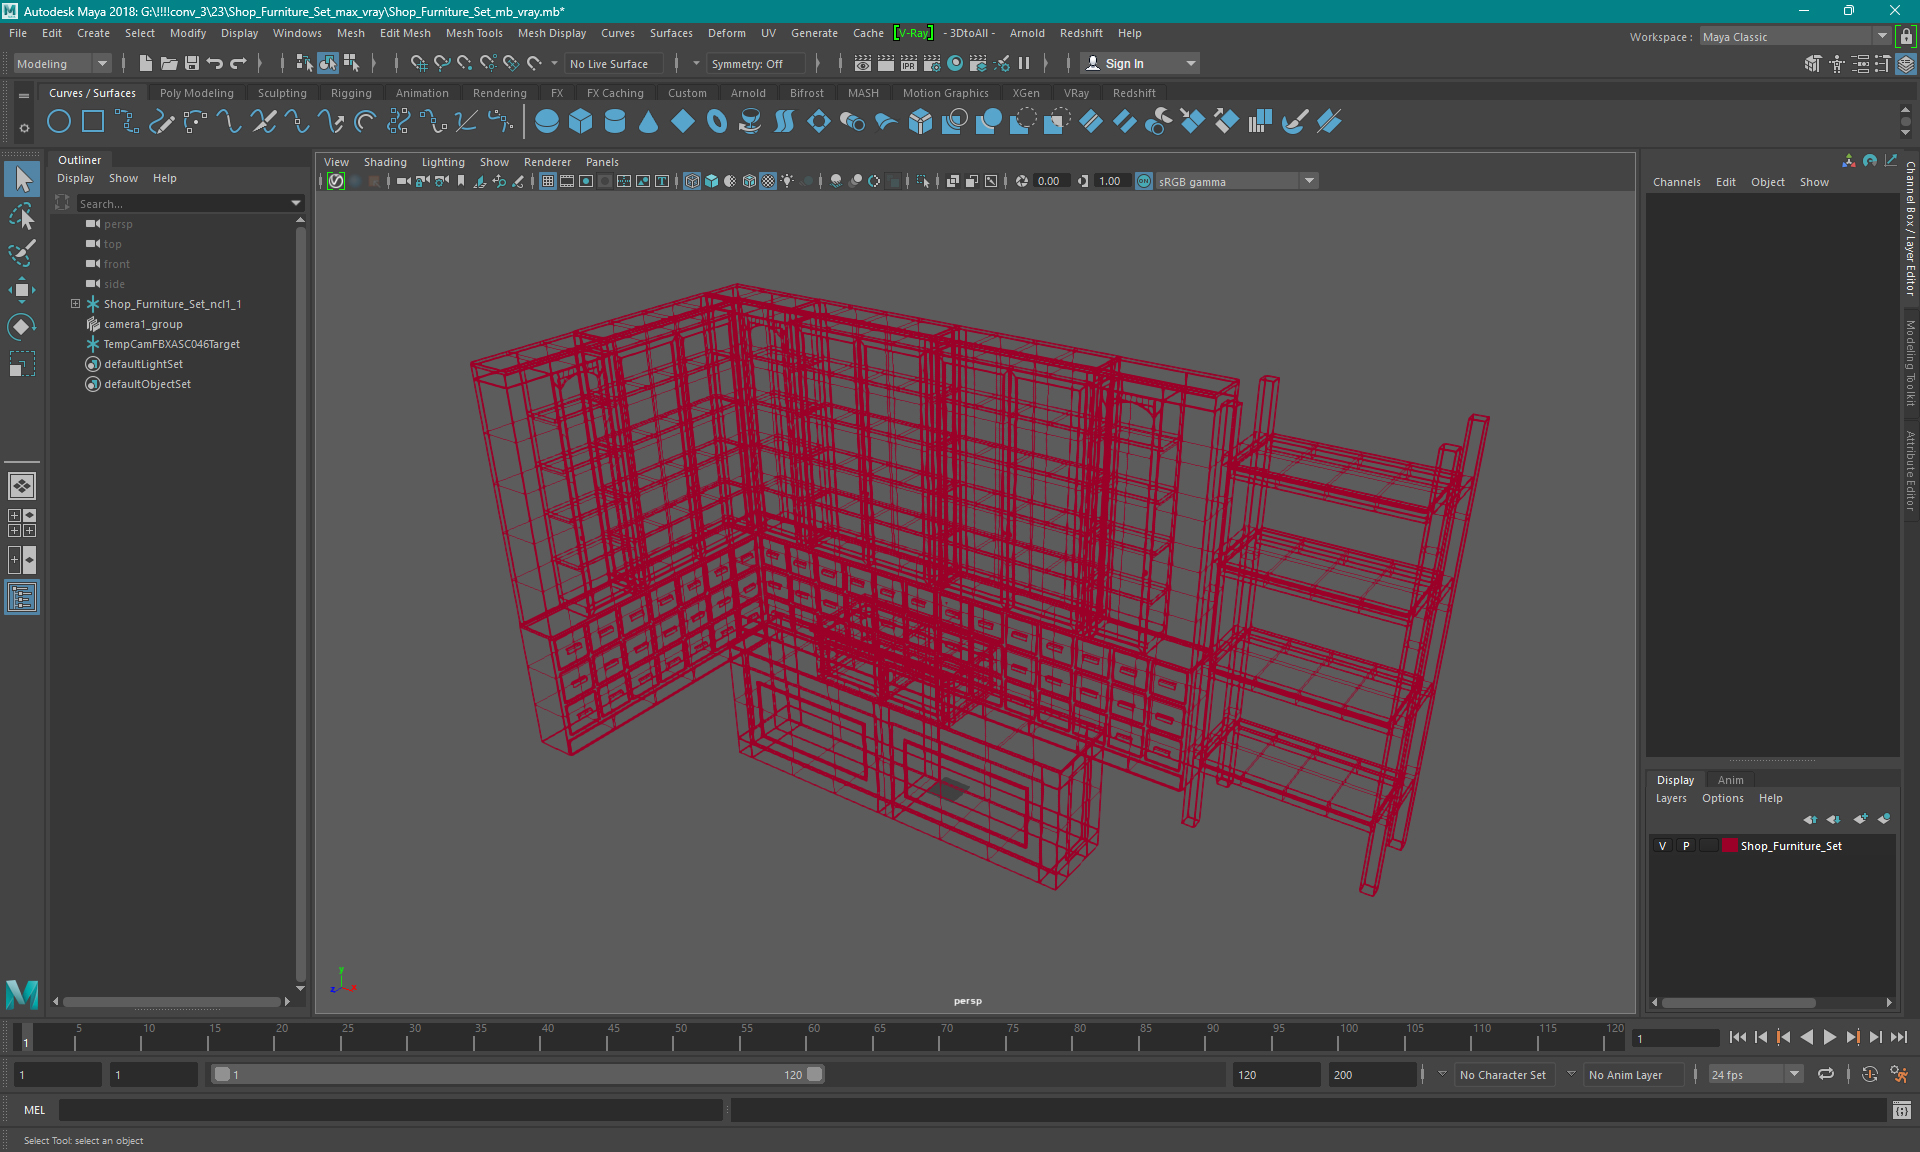
Task: Switch to Poly Modeling shelf tab
Action: pyautogui.click(x=196, y=93)
